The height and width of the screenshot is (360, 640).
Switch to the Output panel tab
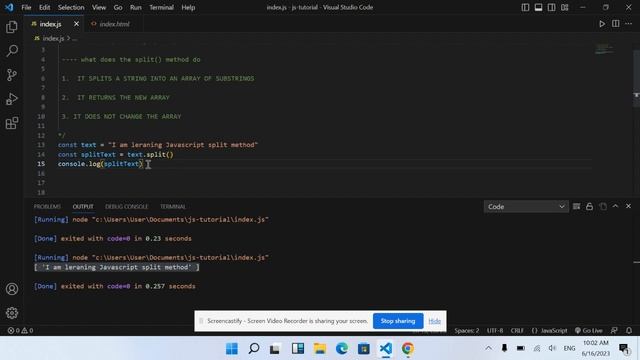pos(83,207)
